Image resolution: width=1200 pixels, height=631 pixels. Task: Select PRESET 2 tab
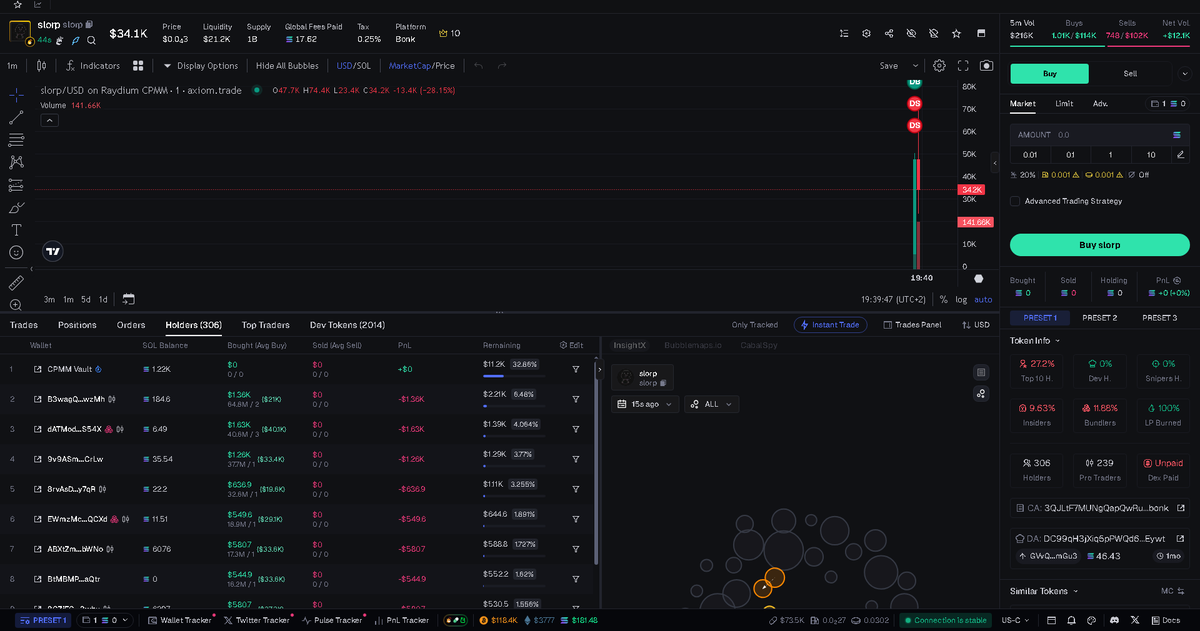(x=1099, y=317)
